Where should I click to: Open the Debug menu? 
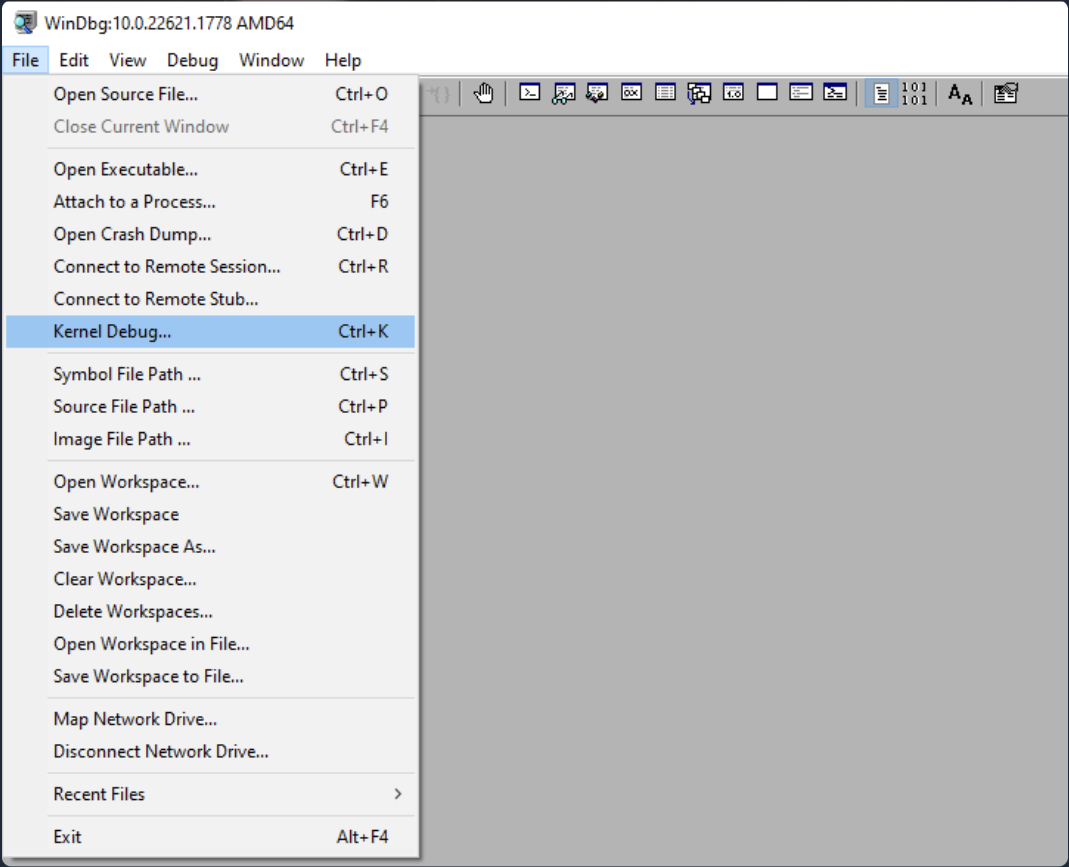point(192,60)
